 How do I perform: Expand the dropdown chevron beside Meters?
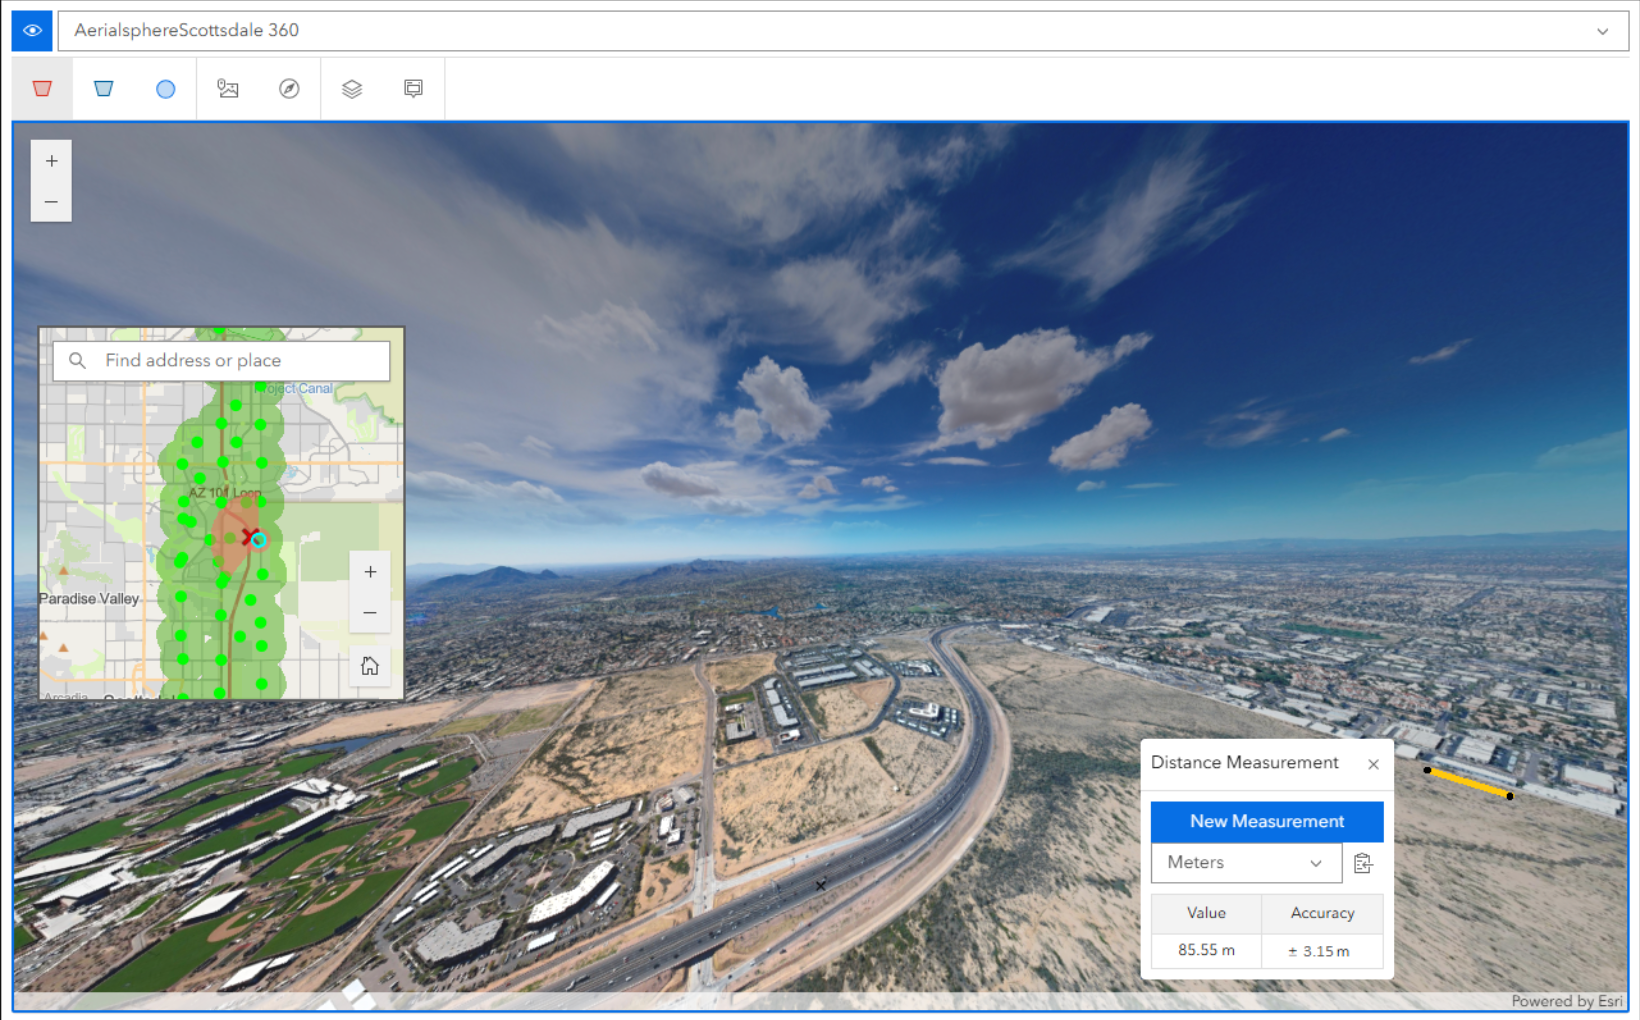tap(1317, 862)
